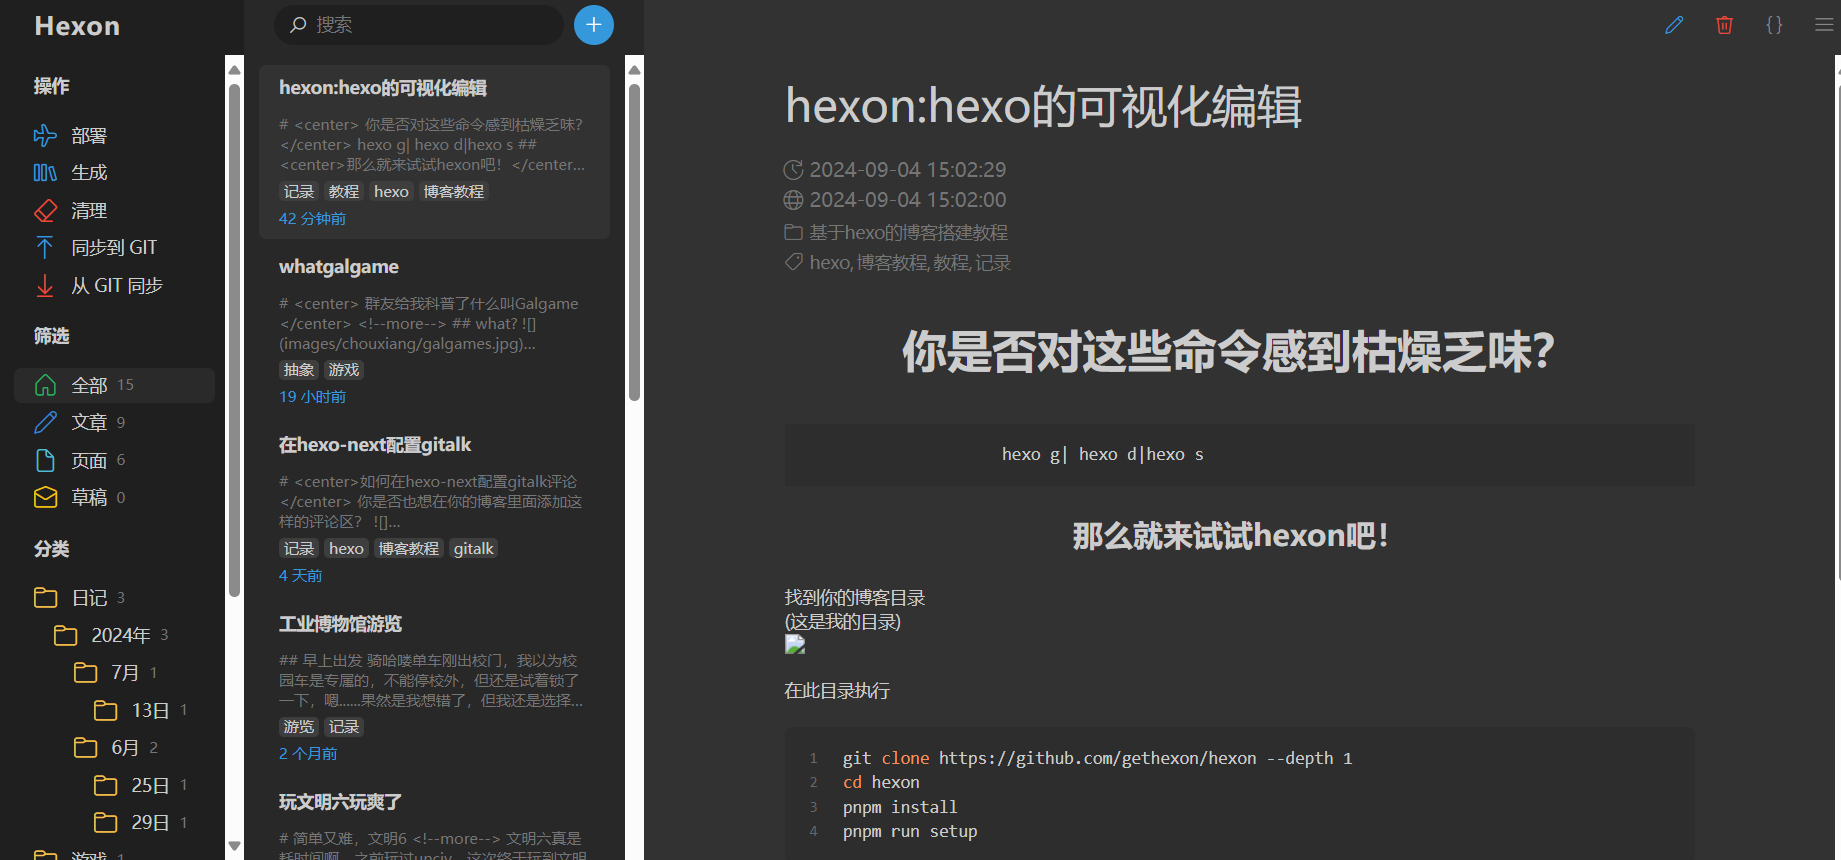This screenshot has width=1841, height=860.
Task: Click the post list scrollbar thumb
Action: (634, 242)
